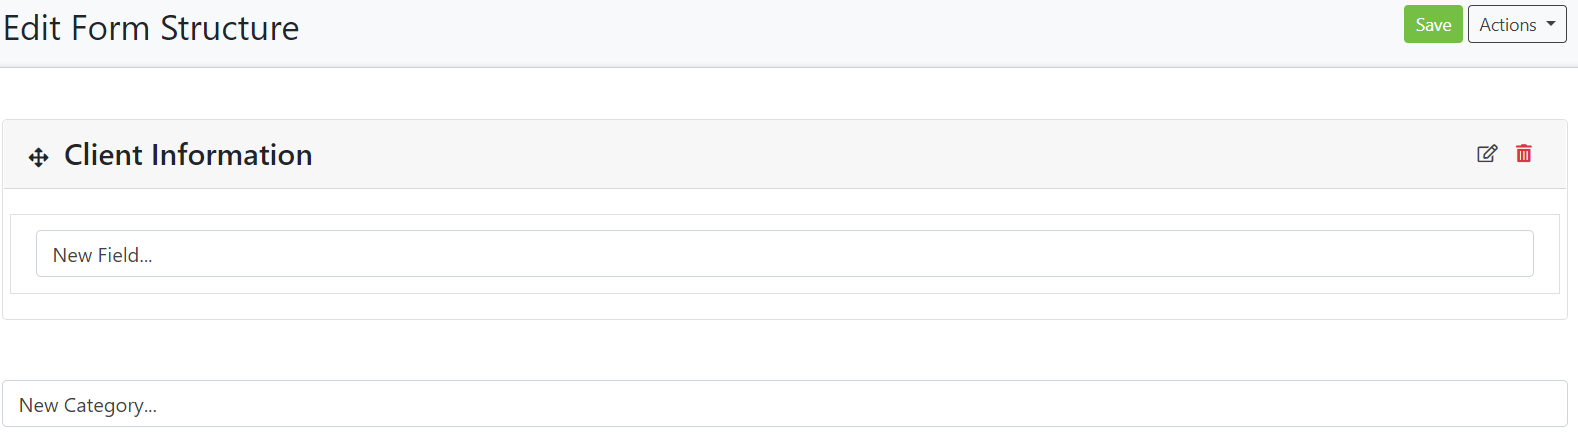This screenshot has height=438, width=1578.
Task: Expand the Actions button options
Action: click(x=1516, y=25)
